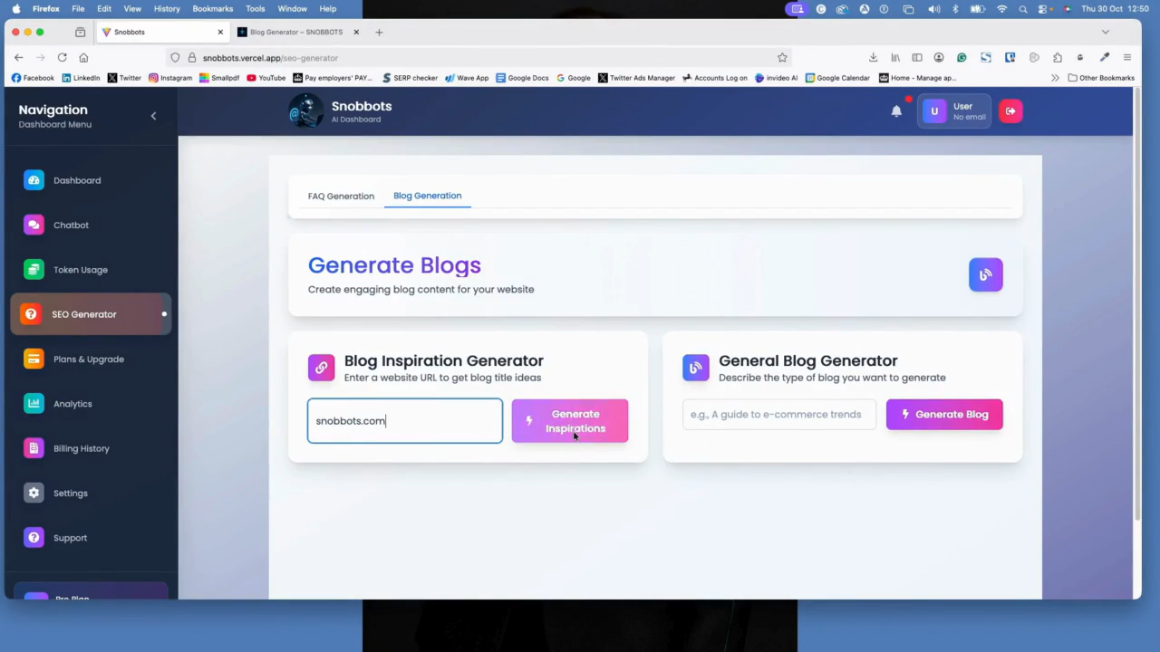Open Plans & Upgrade in the sidebar
This screenshot has width=1160, height=652.
(x=90, y=359)
